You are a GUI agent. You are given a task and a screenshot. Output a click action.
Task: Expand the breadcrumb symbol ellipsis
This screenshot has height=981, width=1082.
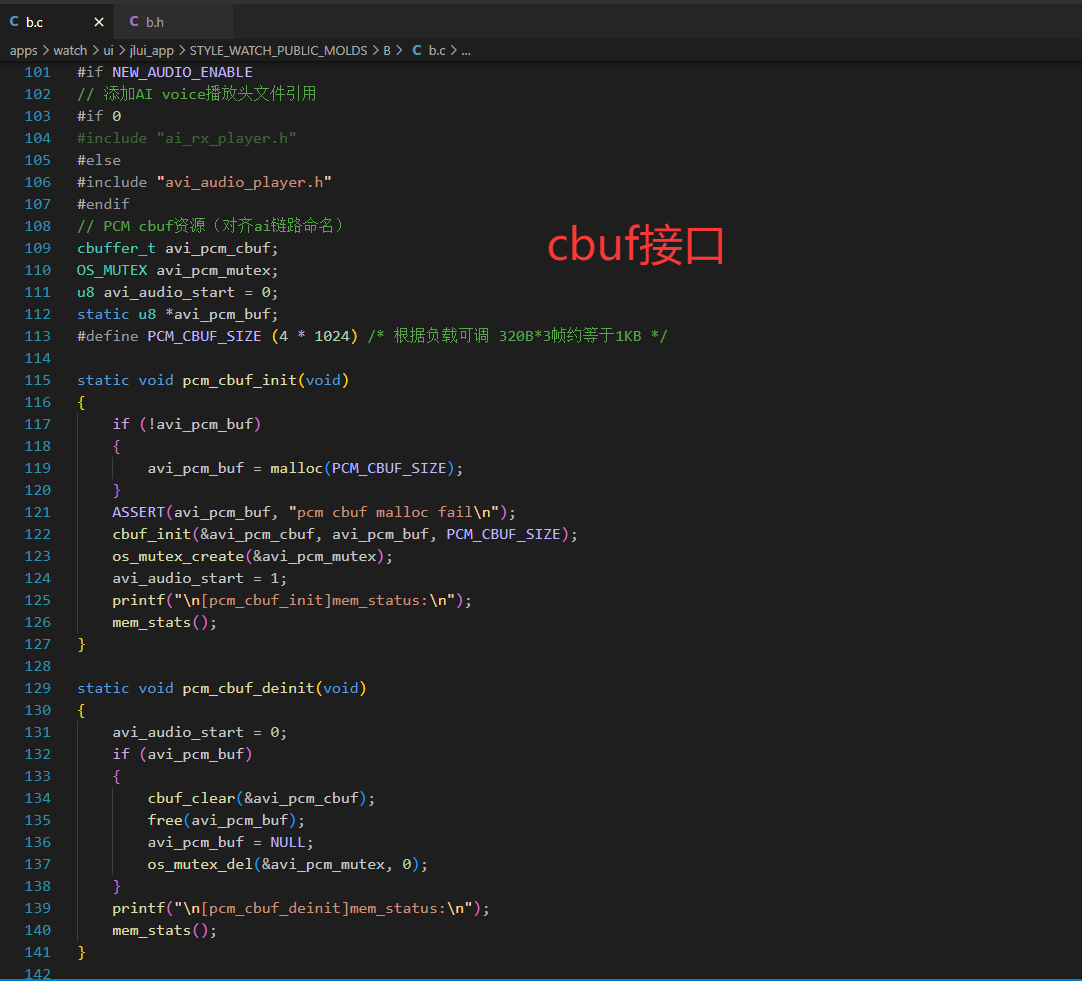(466, 50)
